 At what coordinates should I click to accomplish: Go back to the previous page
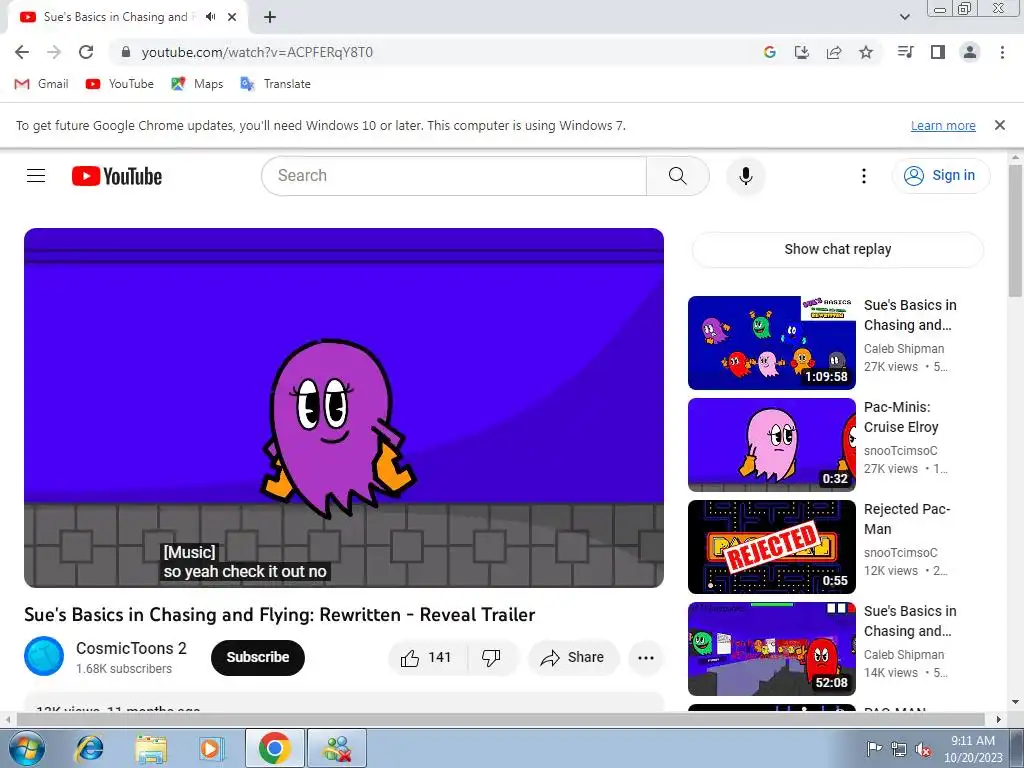tap(22, 52)
